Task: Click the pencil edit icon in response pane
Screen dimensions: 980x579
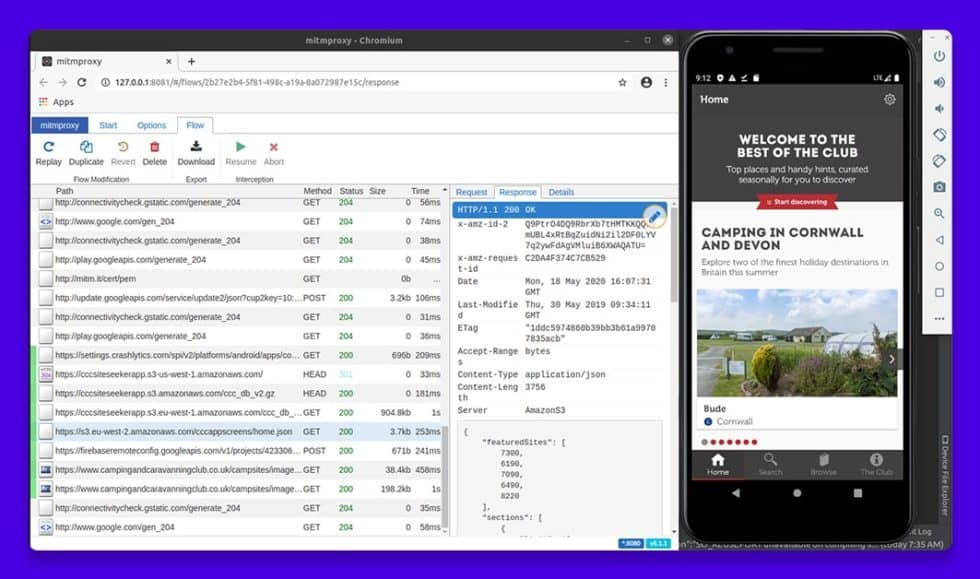Action: click(654, 216)
